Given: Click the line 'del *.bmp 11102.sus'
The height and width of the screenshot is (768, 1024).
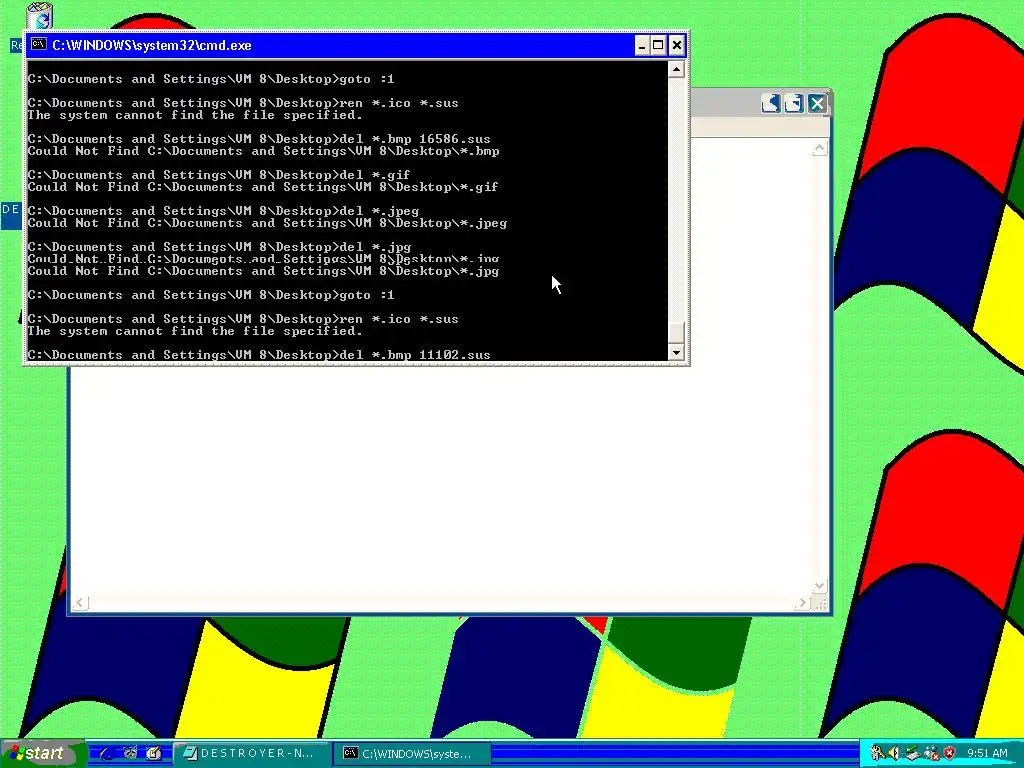Looking at the screenshot, I should (x=259, y=355).
